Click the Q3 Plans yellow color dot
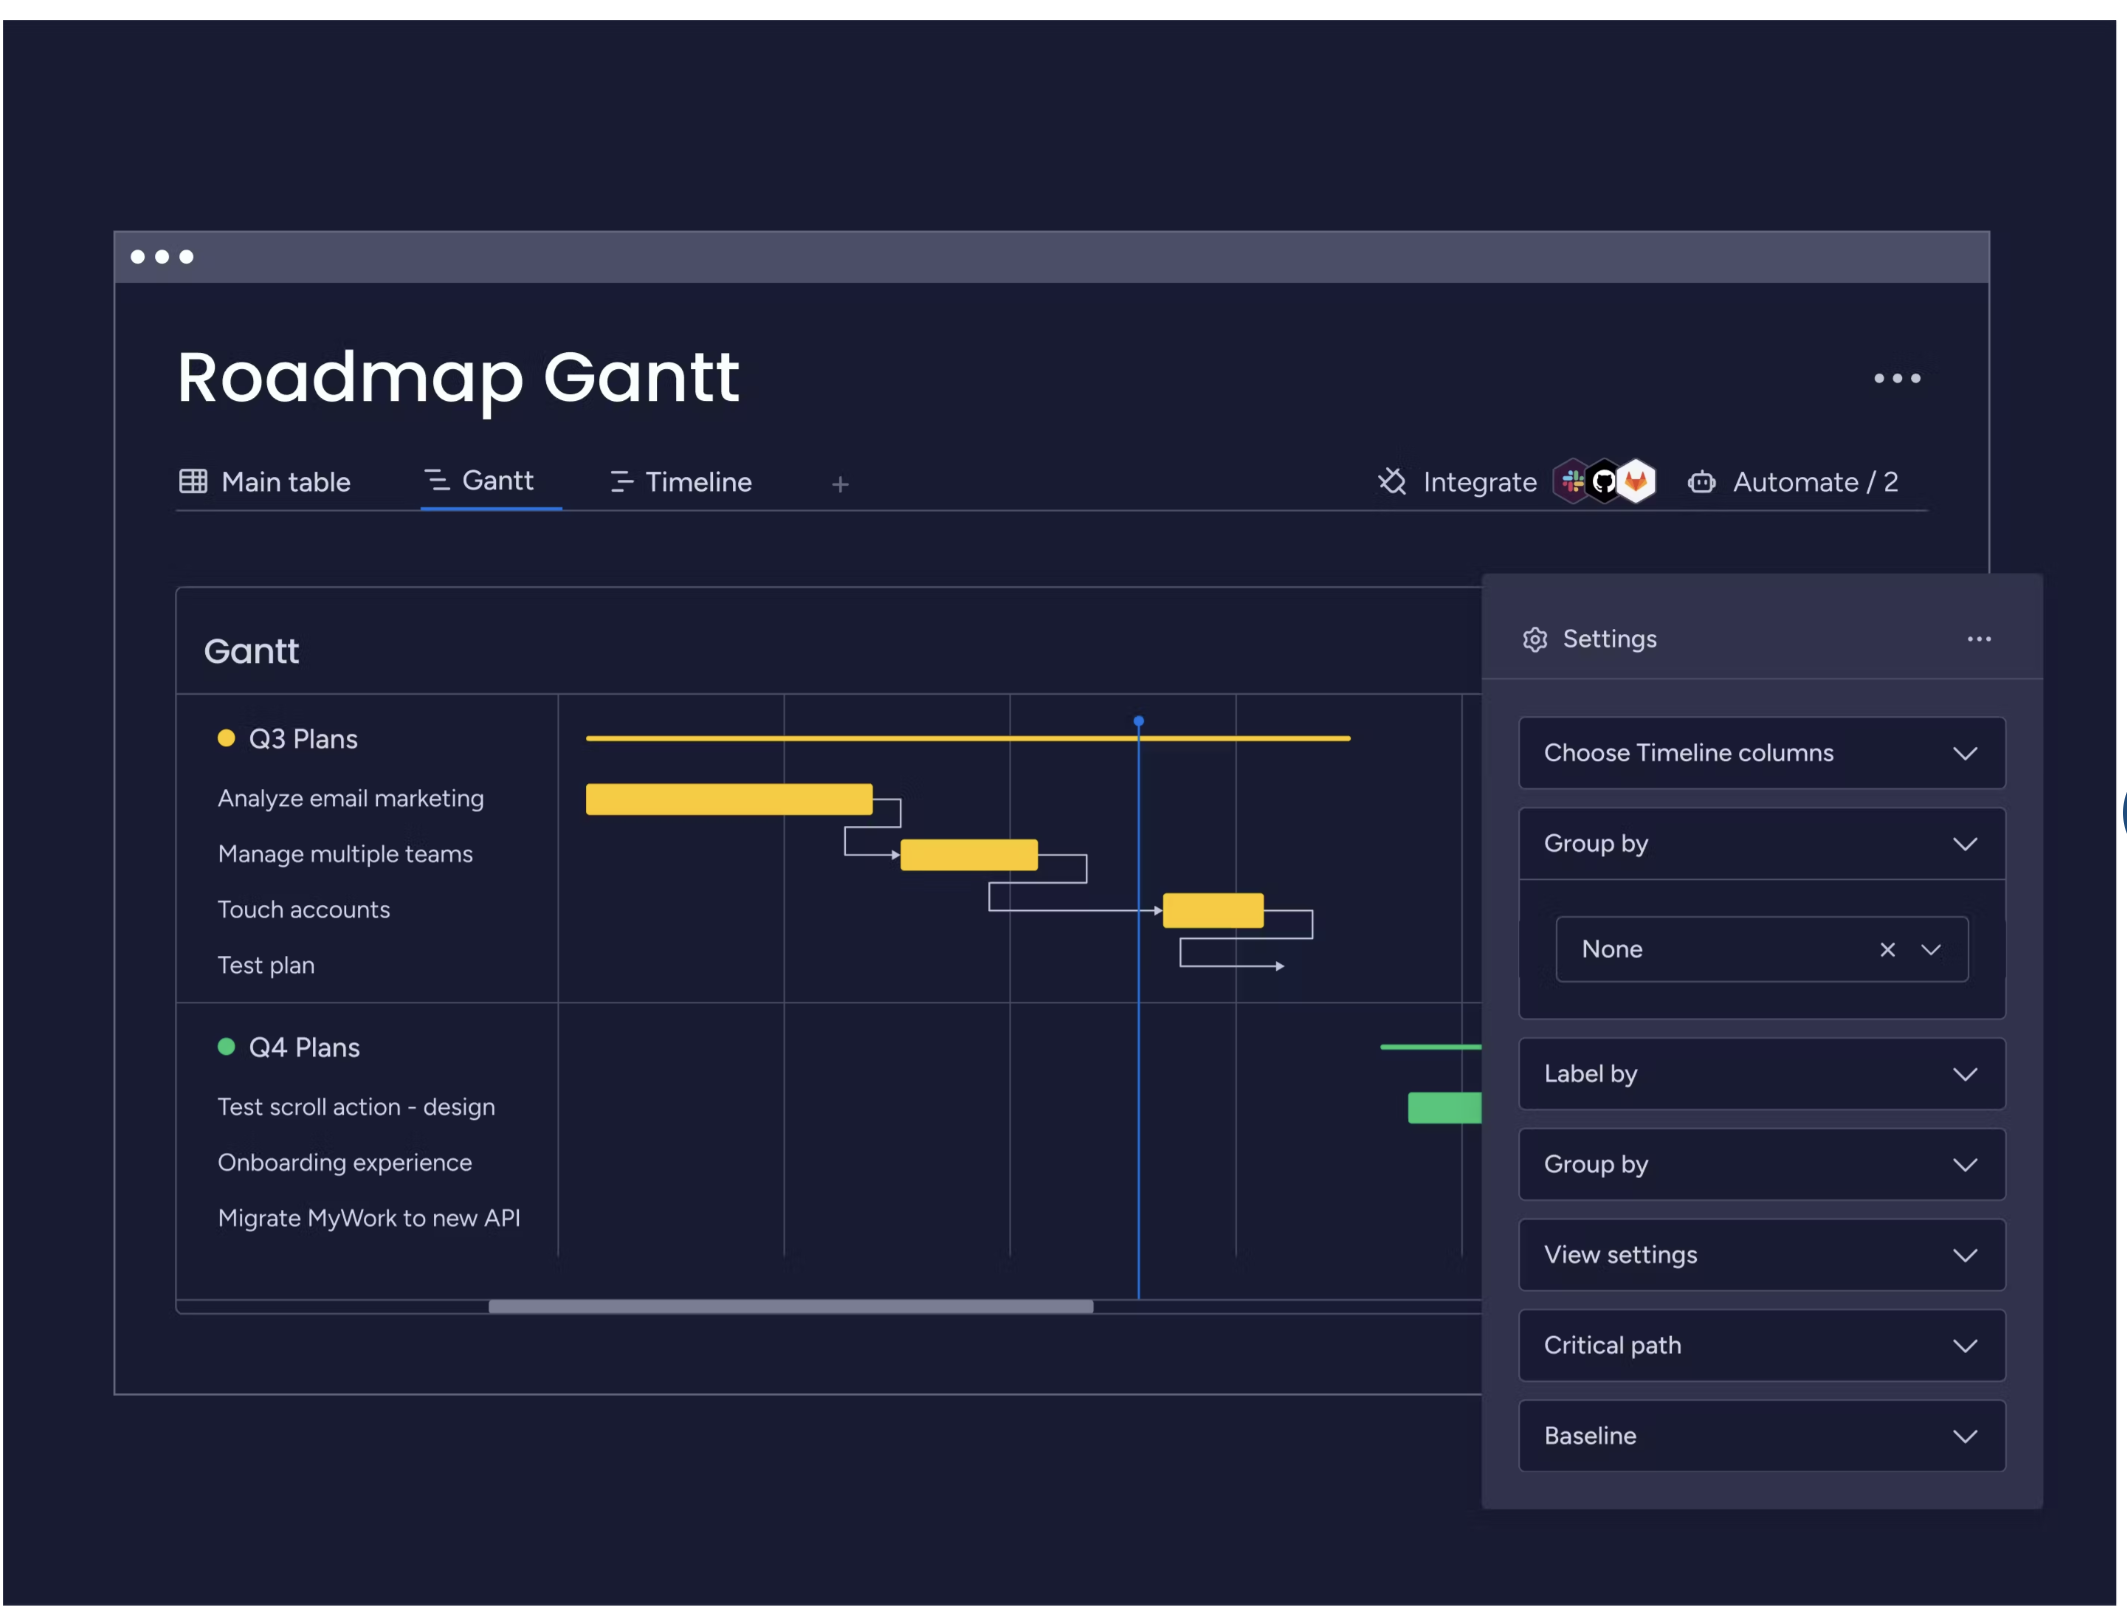This screenshot has height=1619, width=2127. click(x=226, y=739)
